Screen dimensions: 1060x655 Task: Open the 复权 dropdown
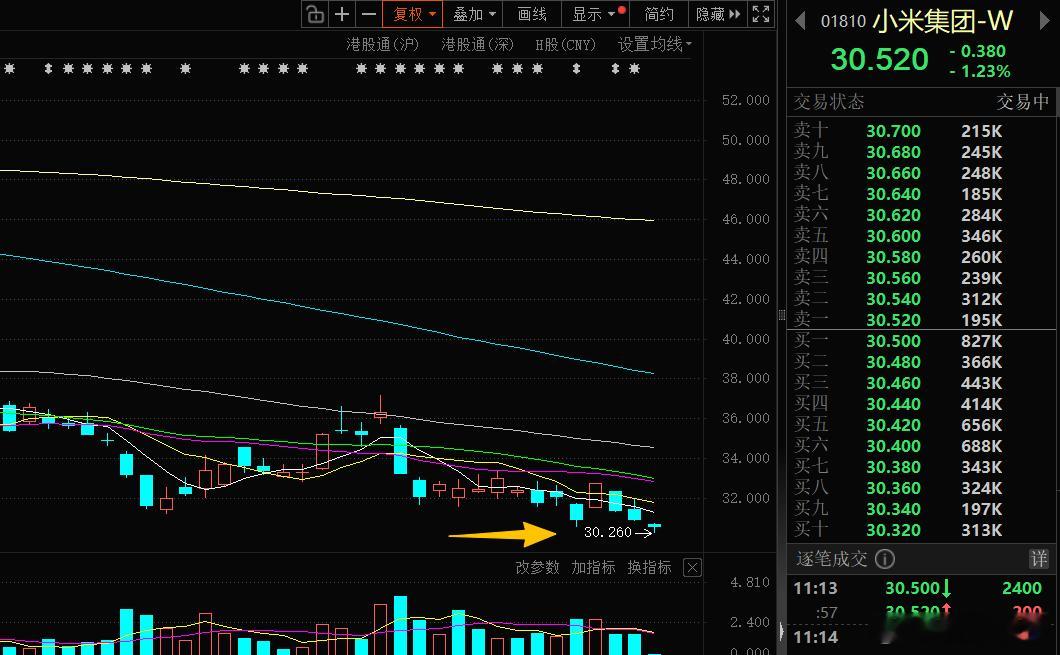(413, 14)
